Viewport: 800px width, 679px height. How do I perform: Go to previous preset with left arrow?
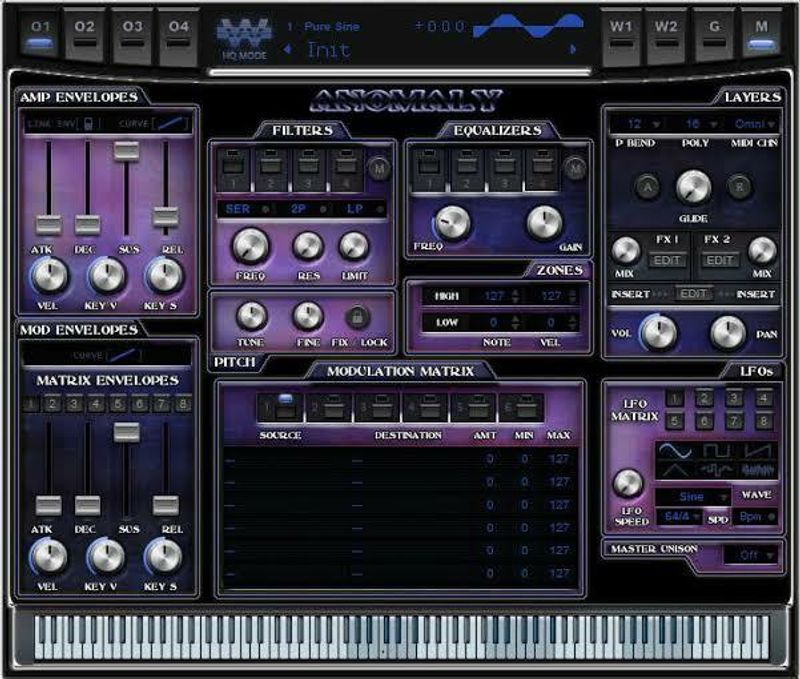pyautogui.click(x=287, y=49)
